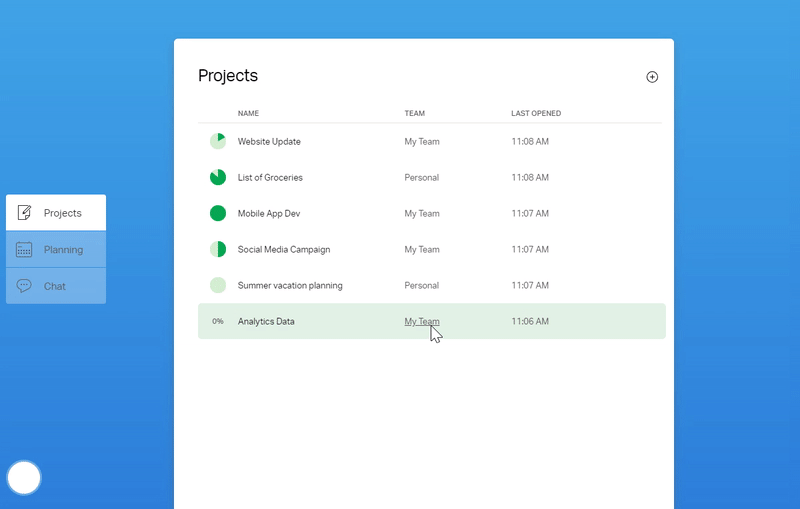Click the LAST OPENED column header
Screen dimensions: 800x509
pos(536,113)
